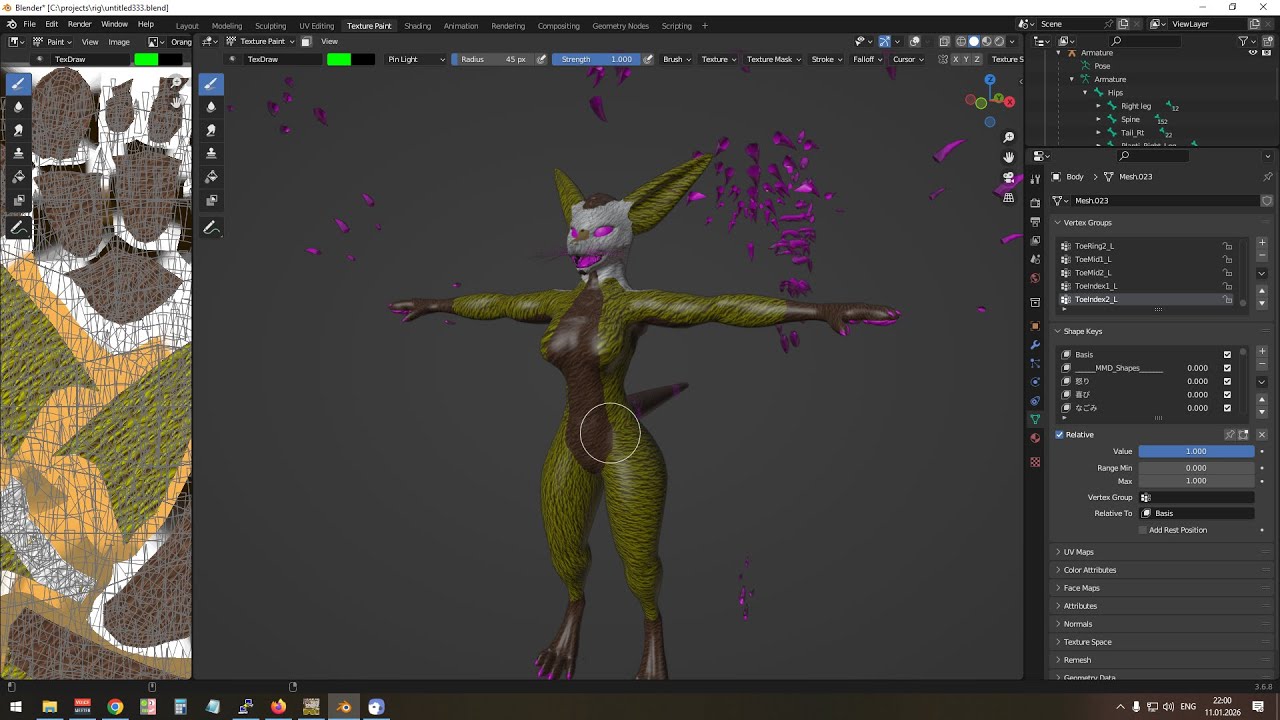Open the Texture checker properties tab
The image size is (1280, 720).
1035,462
